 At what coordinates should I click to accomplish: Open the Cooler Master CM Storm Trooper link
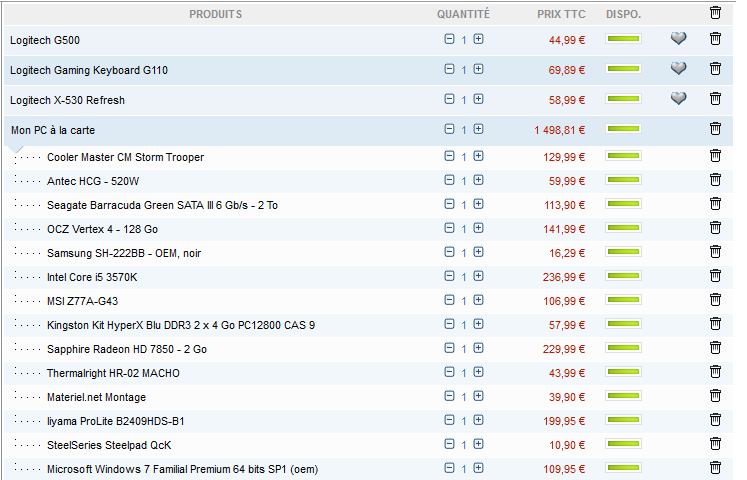(x=125, y=157)
